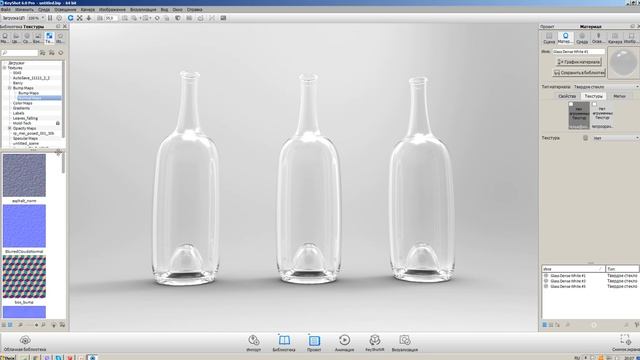Click the half-shaded shield icon in top toolbar
Screen dimensions: 640x360
click(178, 18)
